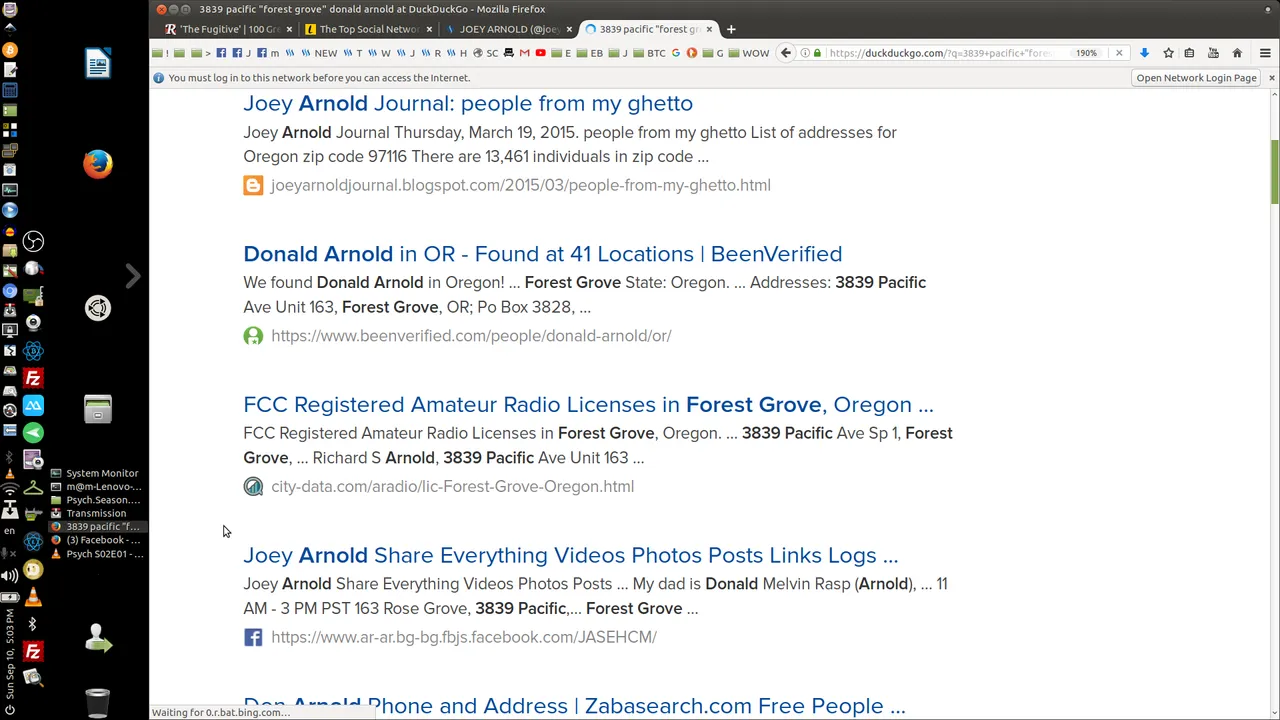Image resolution: width=1280 pixels, height=720 pixels.
Task: Open the '>' bookmarks folder
Action: click(203, 53)
